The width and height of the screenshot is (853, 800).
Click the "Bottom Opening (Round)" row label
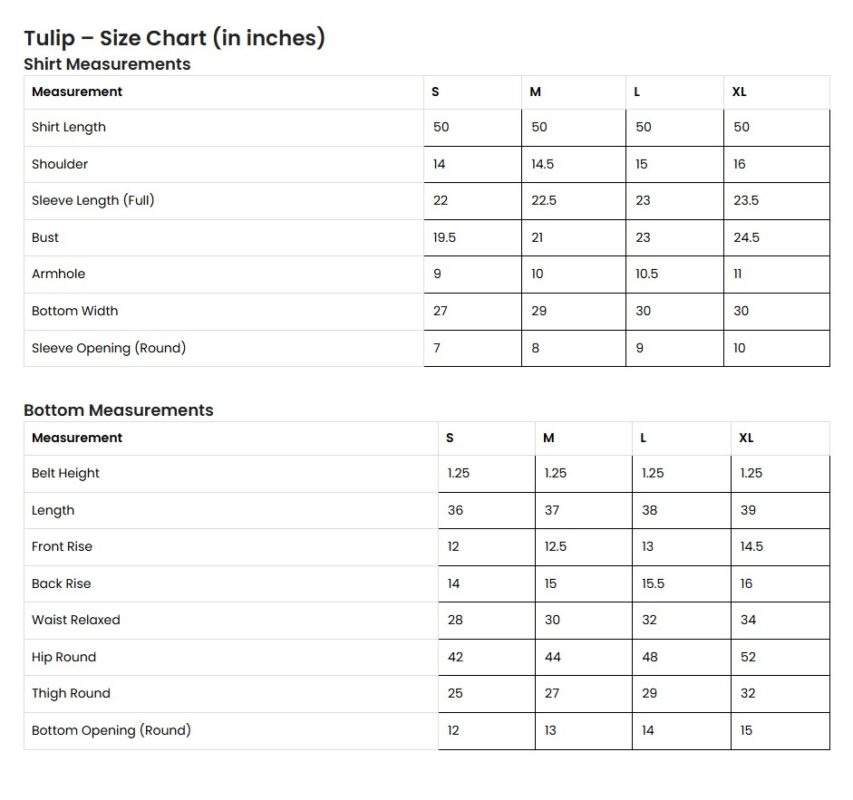111,730
